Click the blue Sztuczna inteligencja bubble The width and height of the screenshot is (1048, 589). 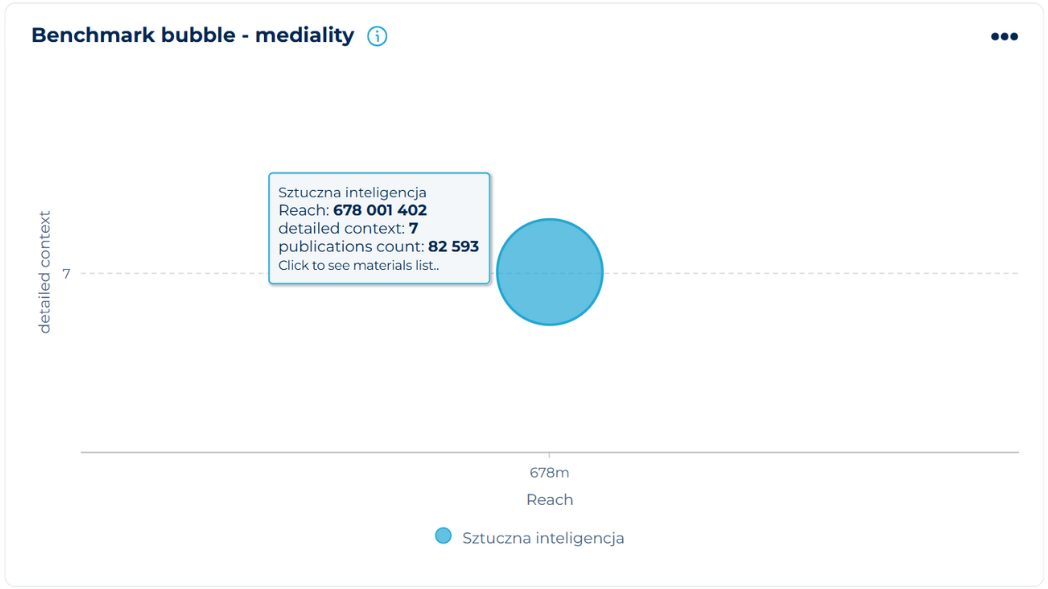[x=550, y=272]
